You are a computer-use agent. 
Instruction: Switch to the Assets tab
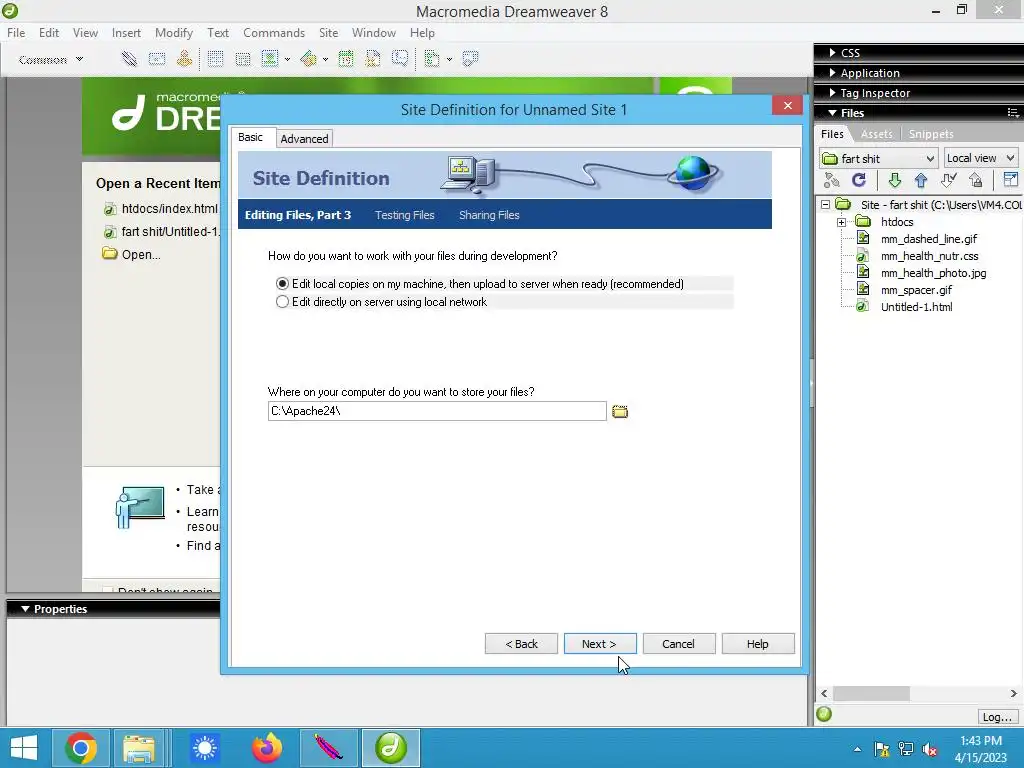click(876, 134)
